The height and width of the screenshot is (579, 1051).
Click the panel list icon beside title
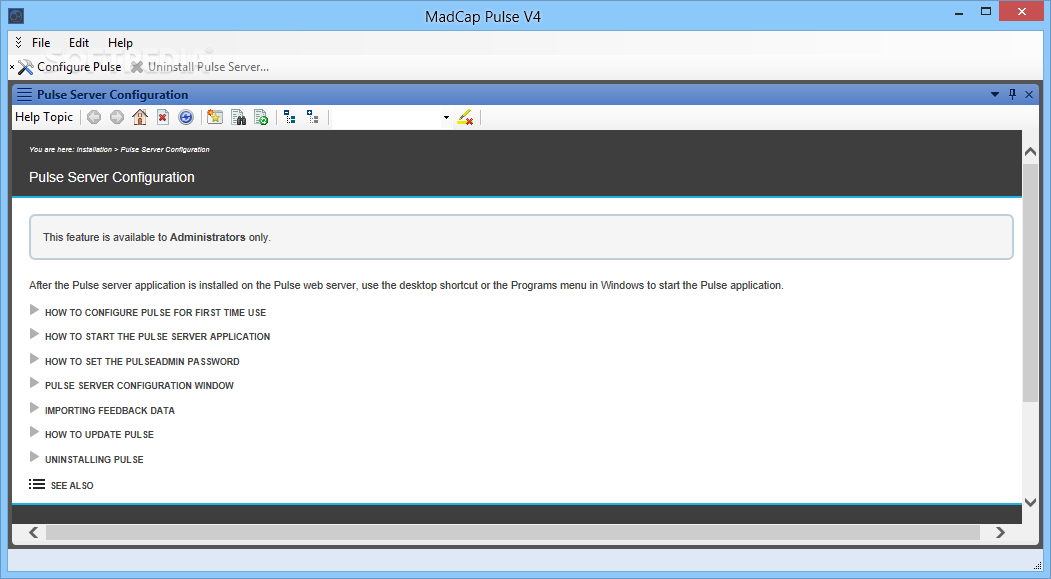click(24, 94)
